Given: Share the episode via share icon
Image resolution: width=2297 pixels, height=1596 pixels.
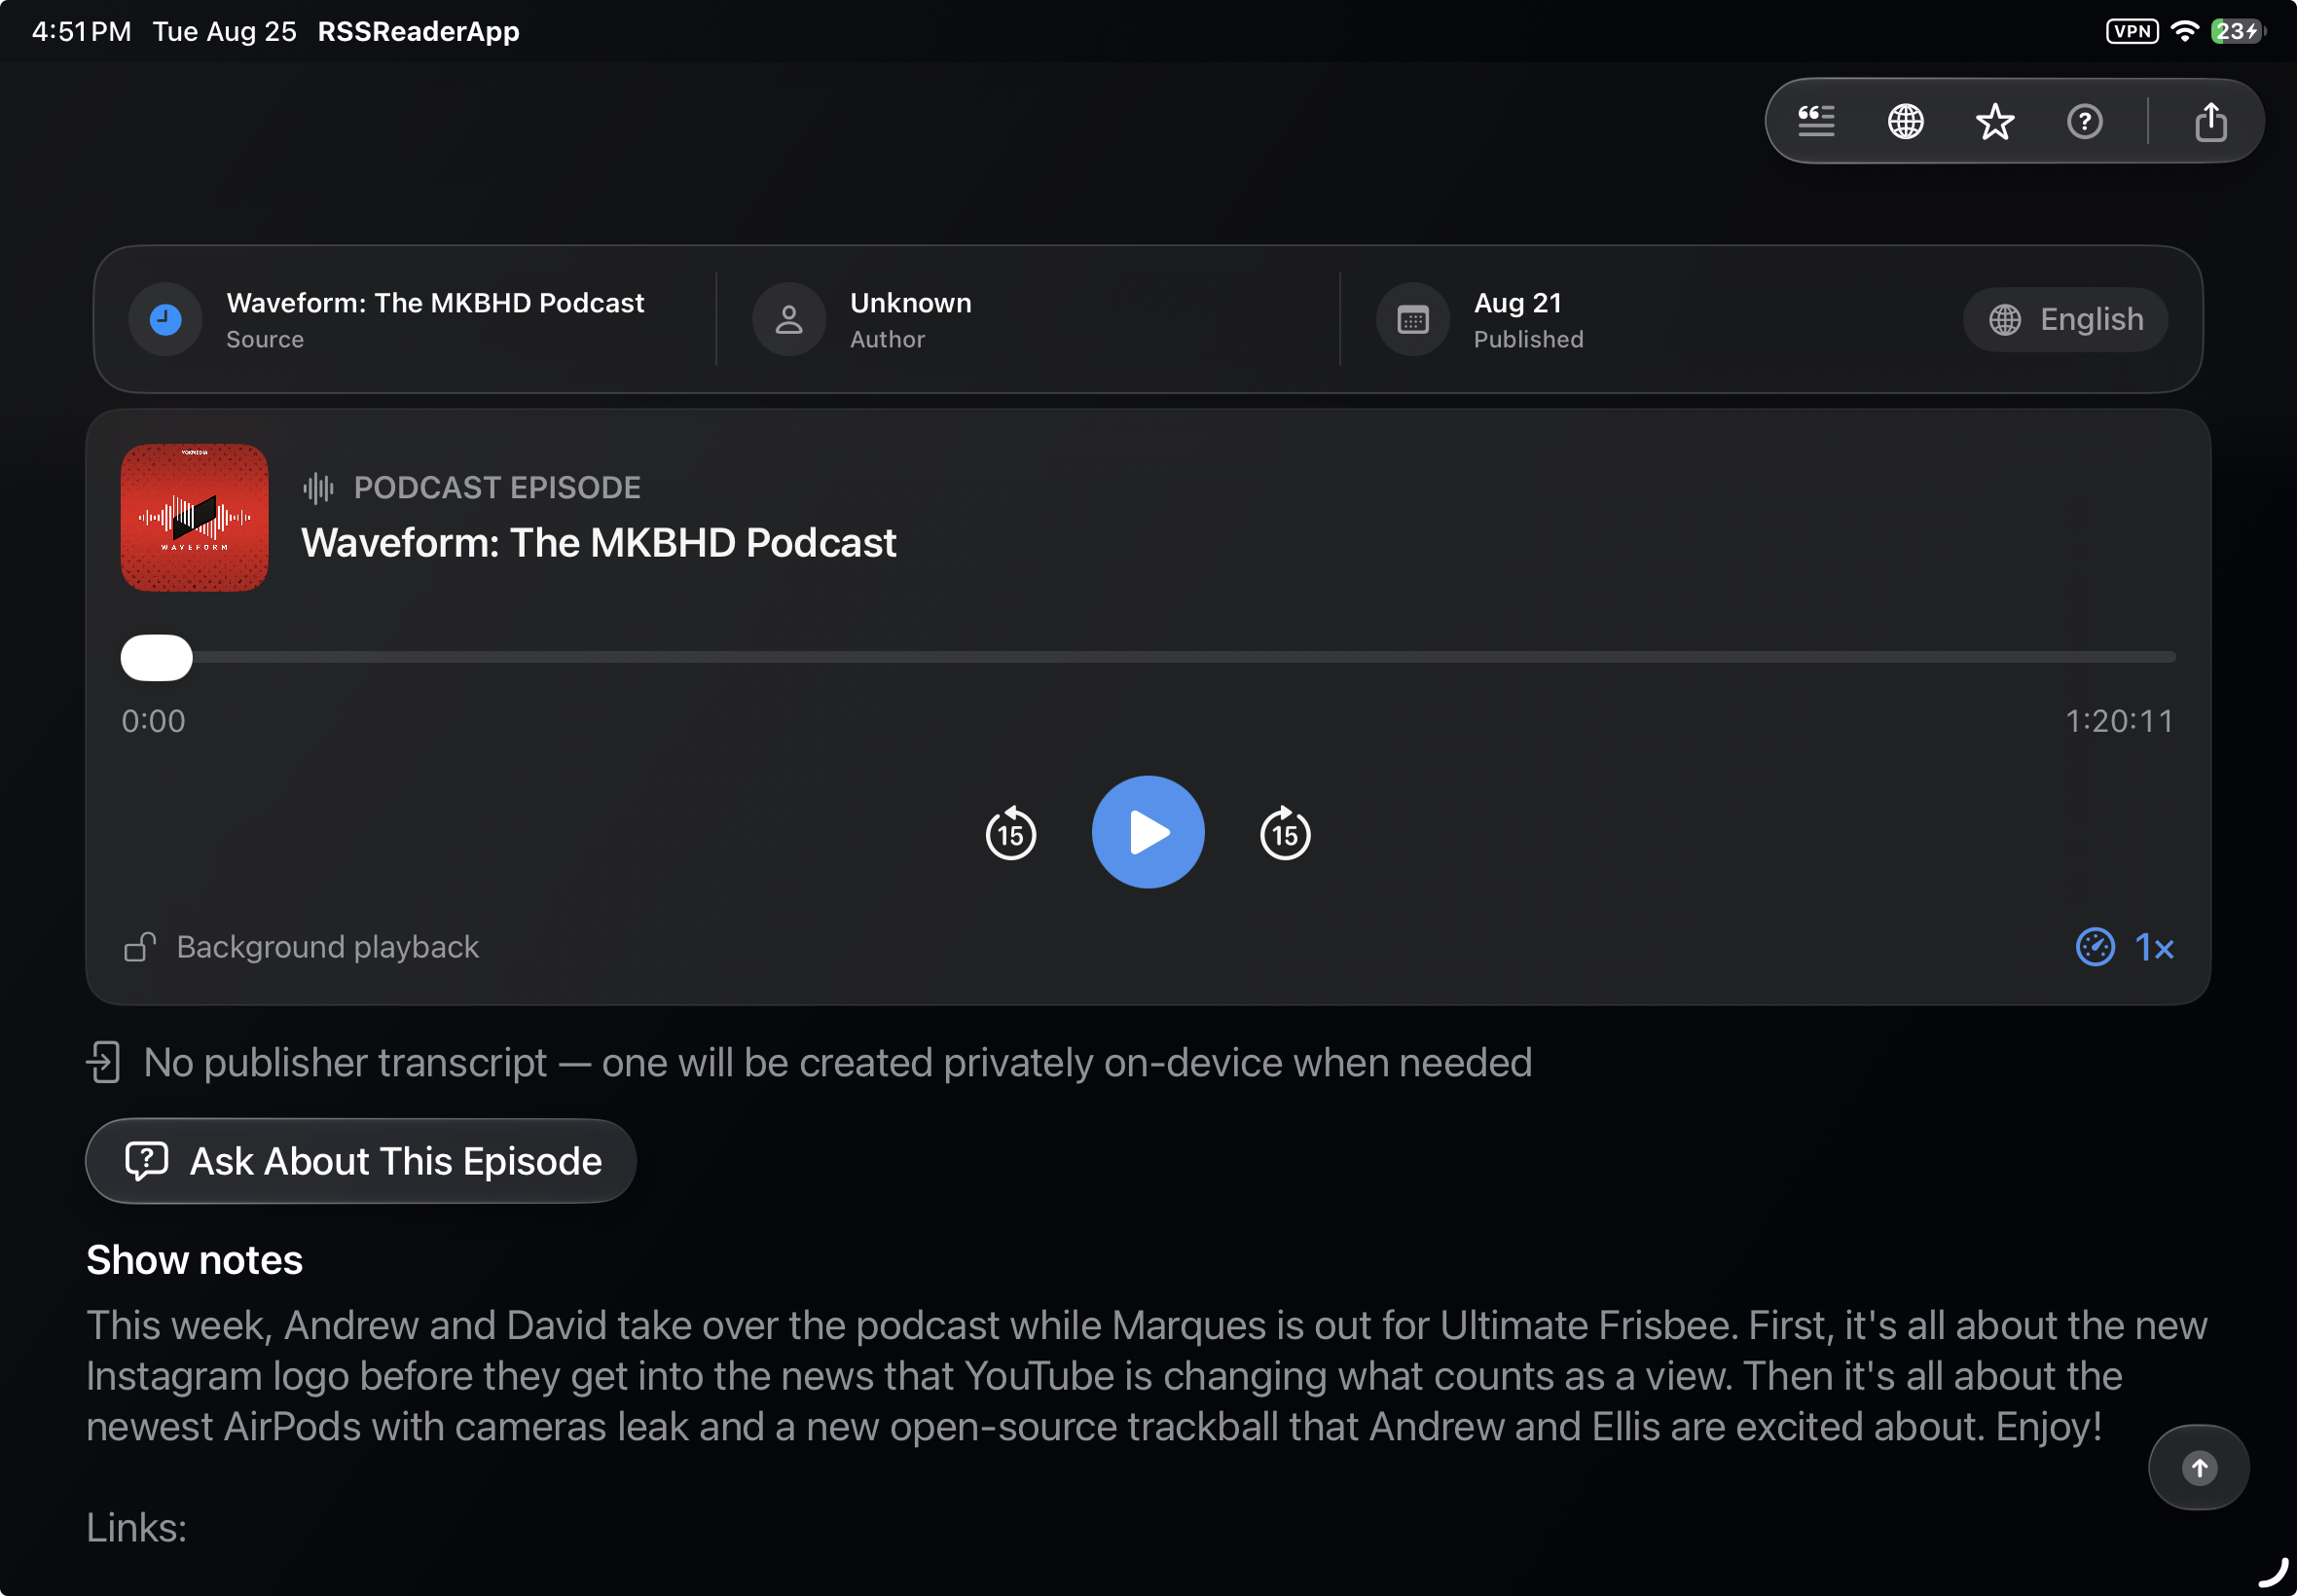Looking at the screenshot, I should pos(2211,121).
